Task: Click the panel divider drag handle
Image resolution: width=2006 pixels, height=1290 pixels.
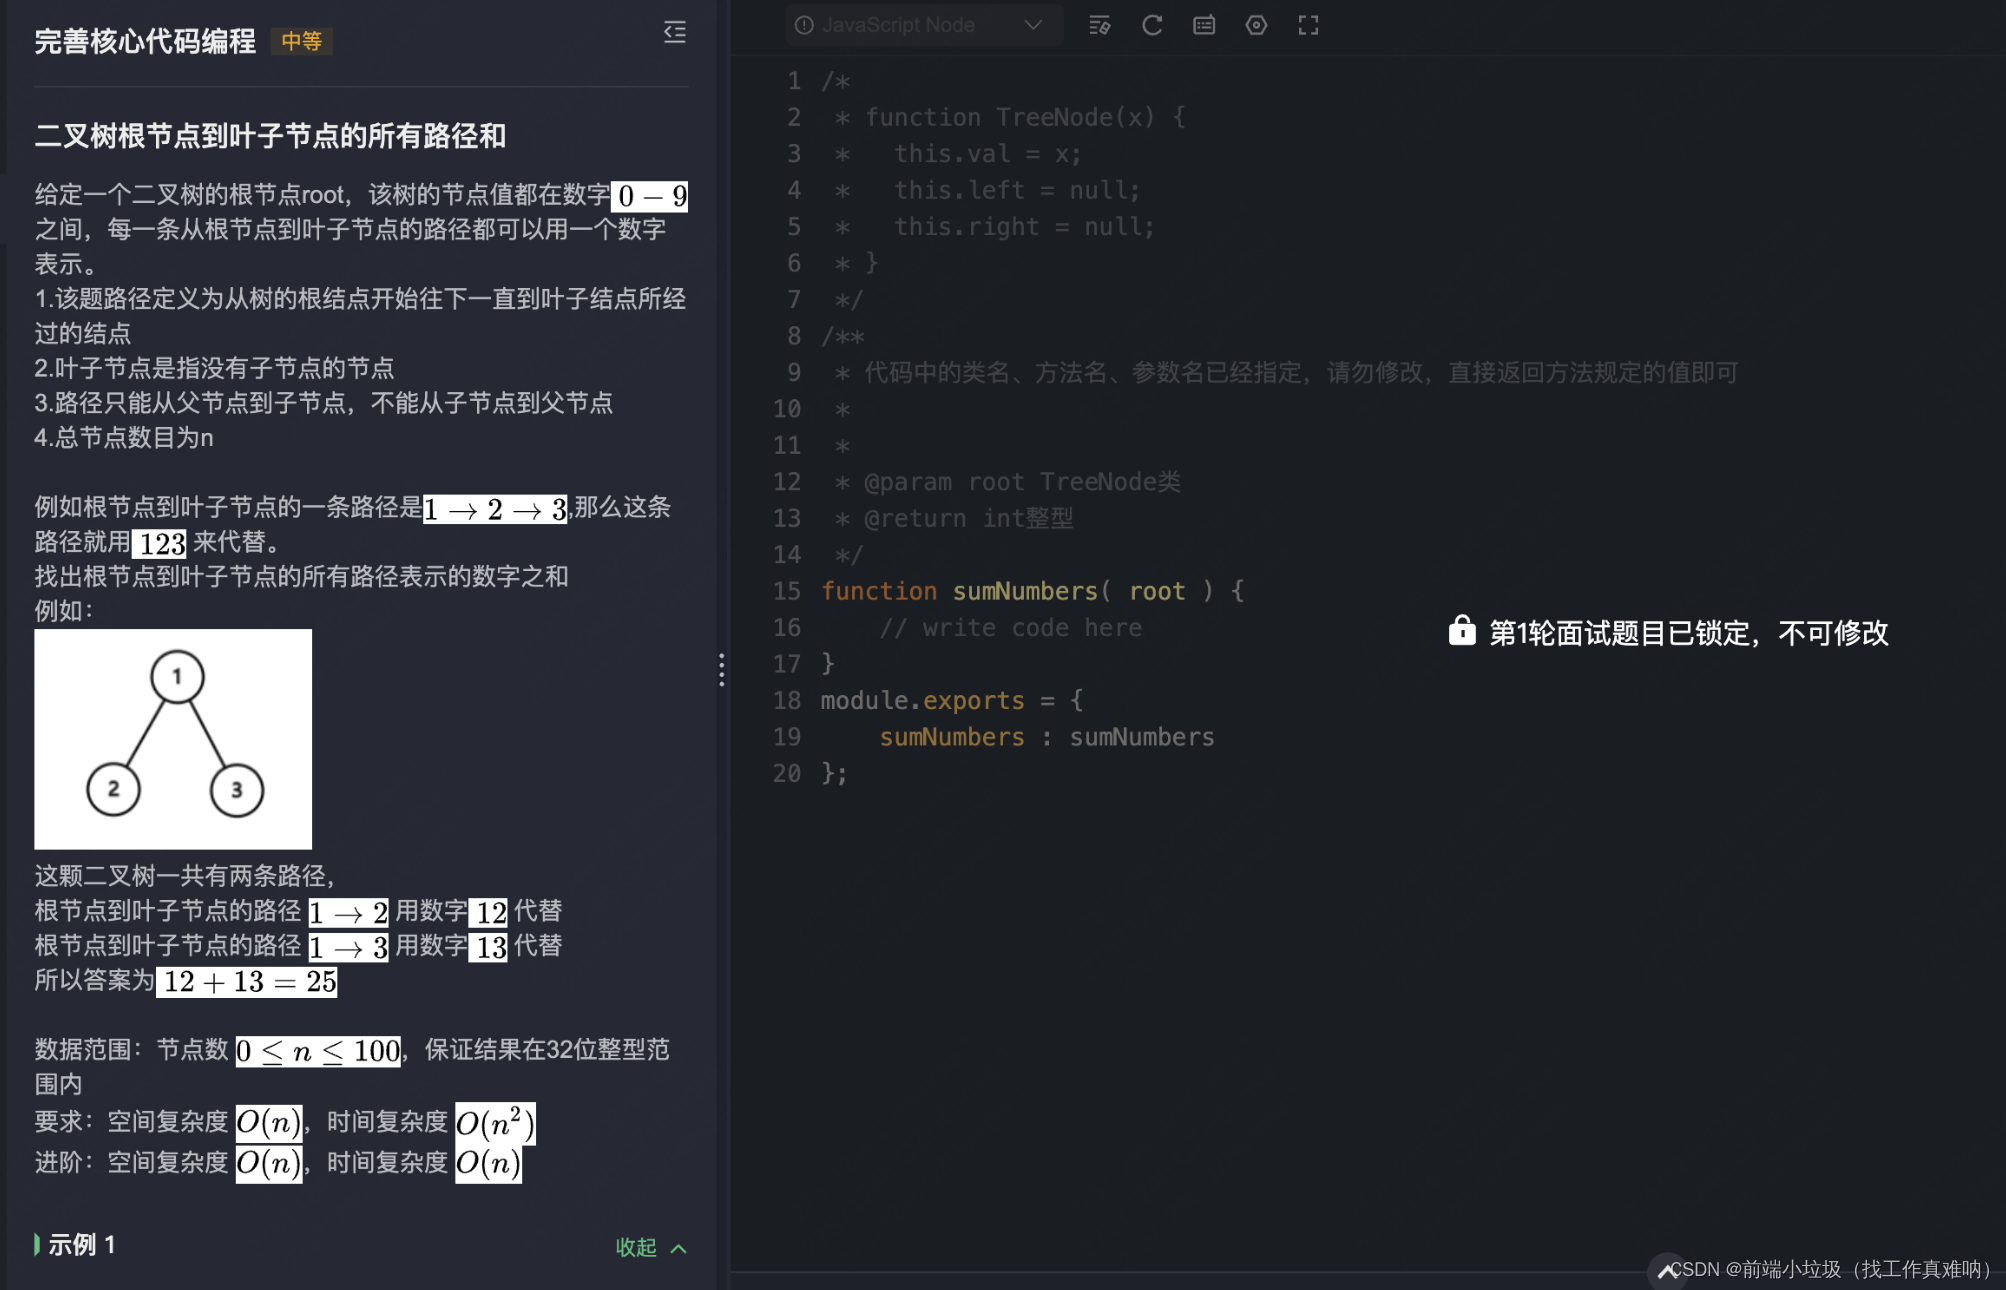Action: 721,669
